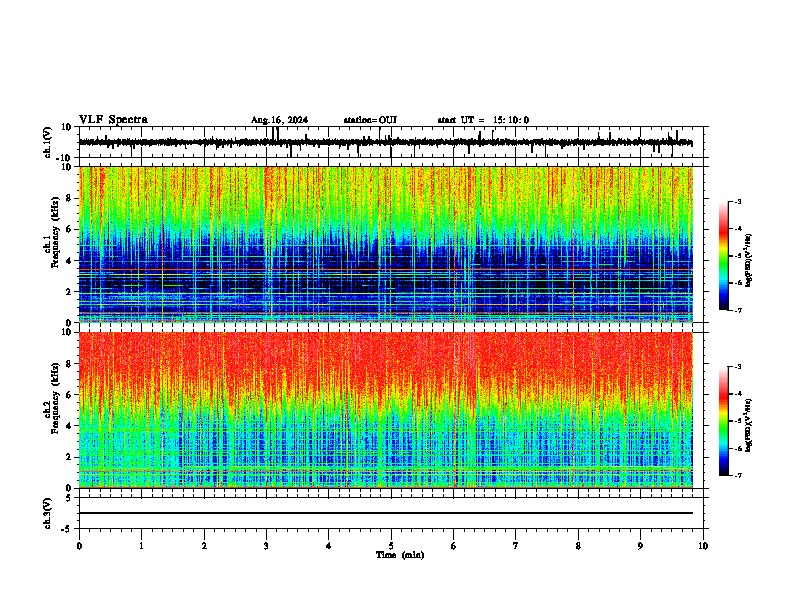Click the -3 label on ch.1 color bar
The width and height of the screenshot is (792, 612).
point(738,201)
